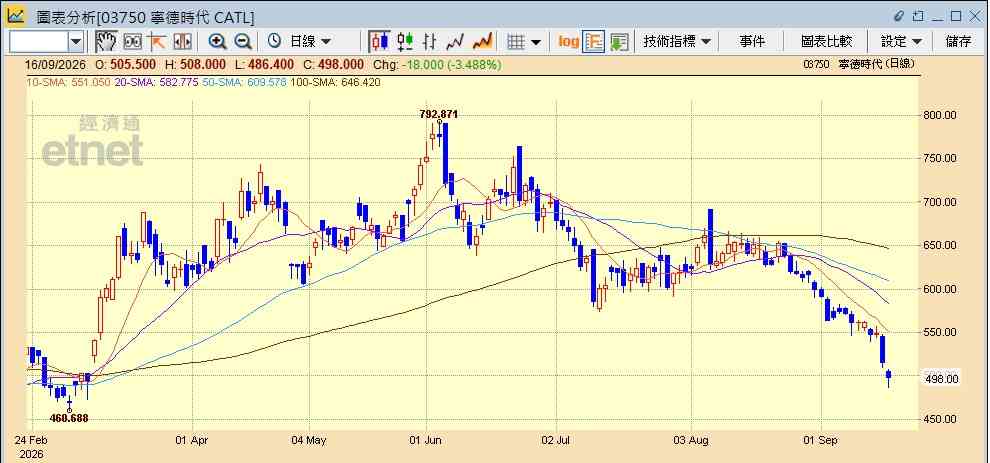Switch to hollow candle chart type
The height and width of the screenshot is (463, 990).
pyautogui.click(x=405, y=42)
